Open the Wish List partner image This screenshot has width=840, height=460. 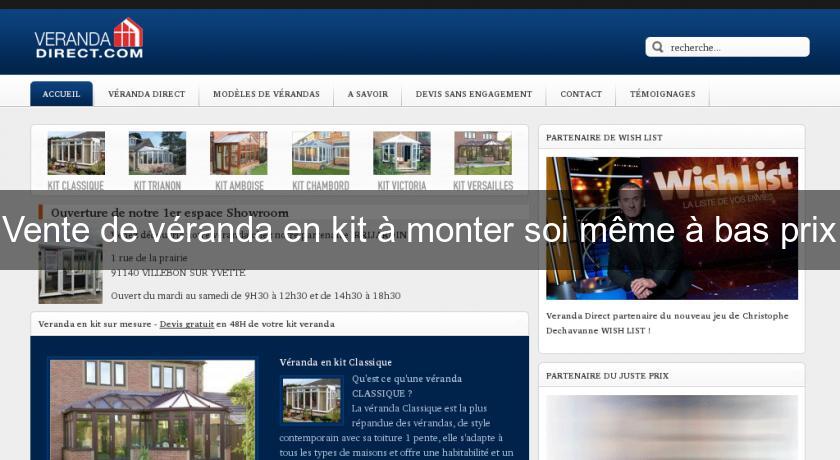point(672,228)
